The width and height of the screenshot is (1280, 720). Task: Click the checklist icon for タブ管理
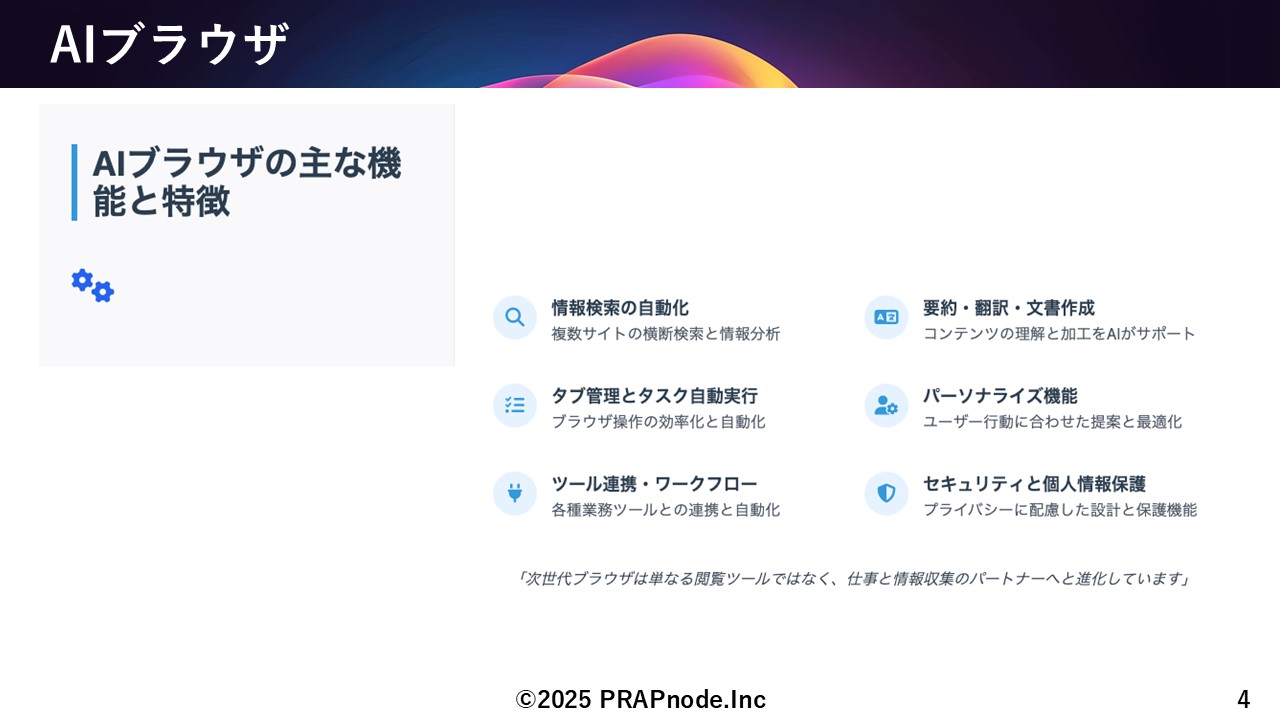(x=515, y=405)
